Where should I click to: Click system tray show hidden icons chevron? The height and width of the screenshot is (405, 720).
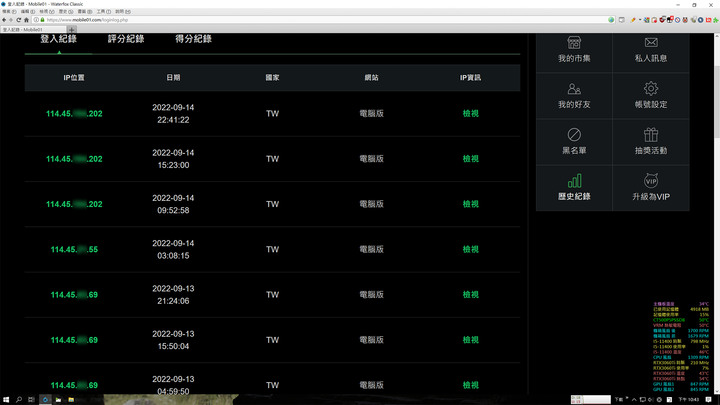click(x=634, y=399)
